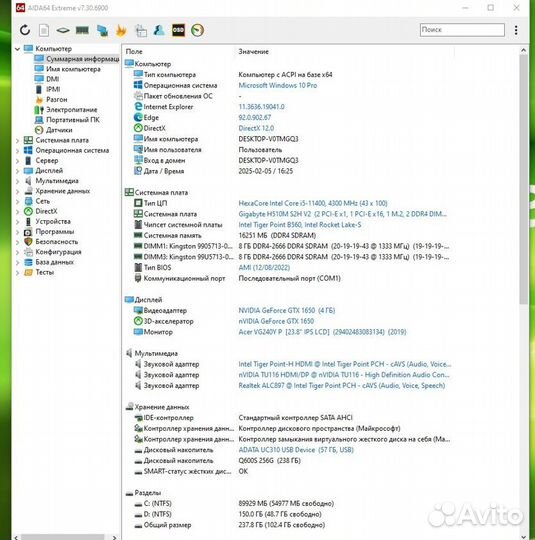Open the NVIDIA GeForce GTX 1650 (4 ГБ) link

tap(287, 310)
